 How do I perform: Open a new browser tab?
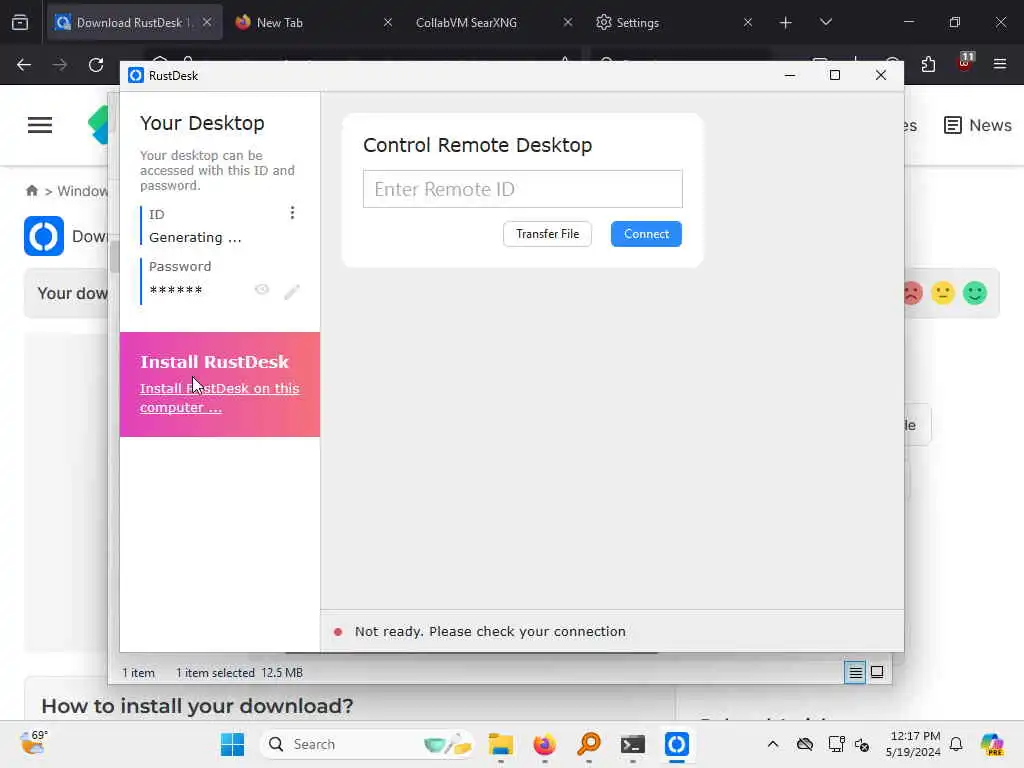tap(786, 23)
